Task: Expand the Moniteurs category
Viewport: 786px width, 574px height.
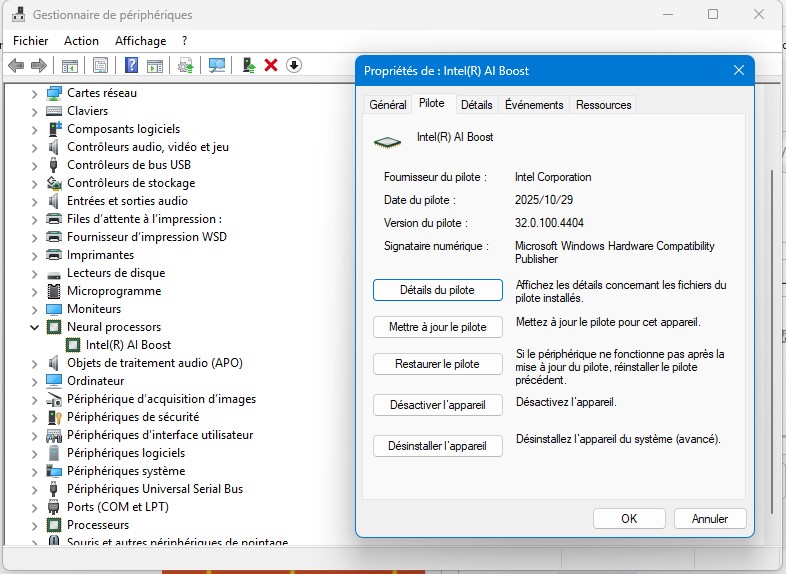Action: click(x=34, y=309)
